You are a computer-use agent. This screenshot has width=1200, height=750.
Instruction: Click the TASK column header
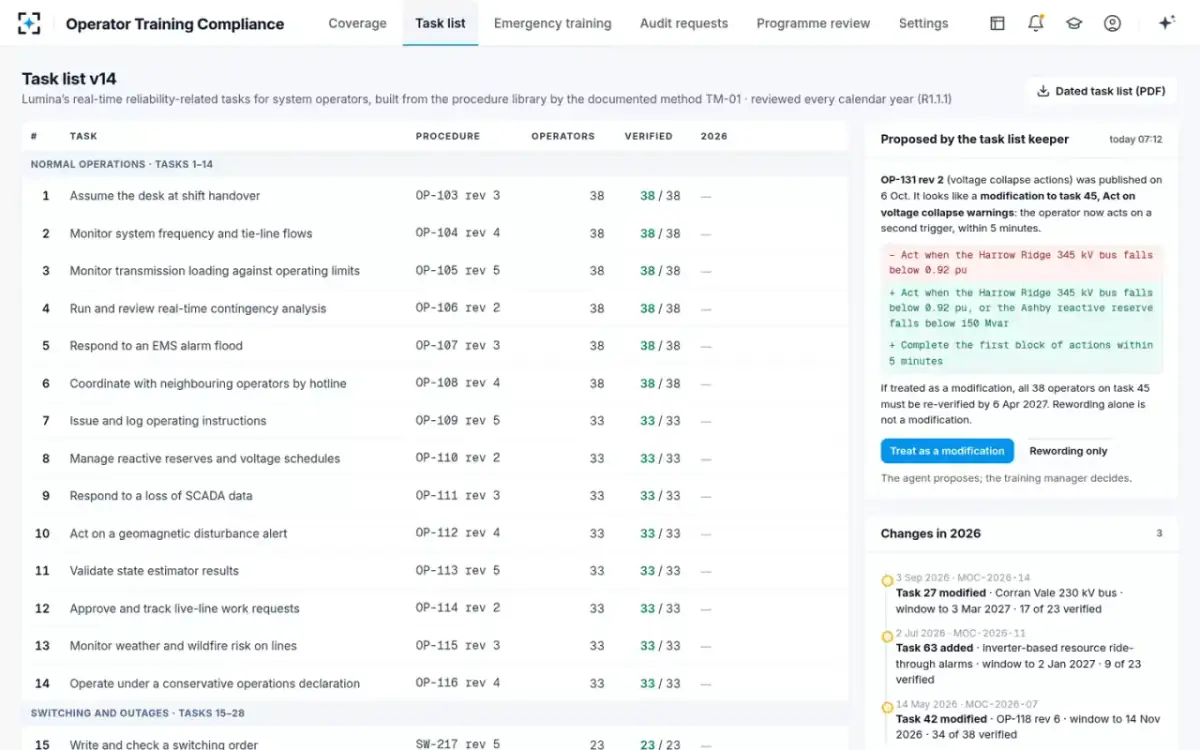pyautogui.click(x=83, y=136)
